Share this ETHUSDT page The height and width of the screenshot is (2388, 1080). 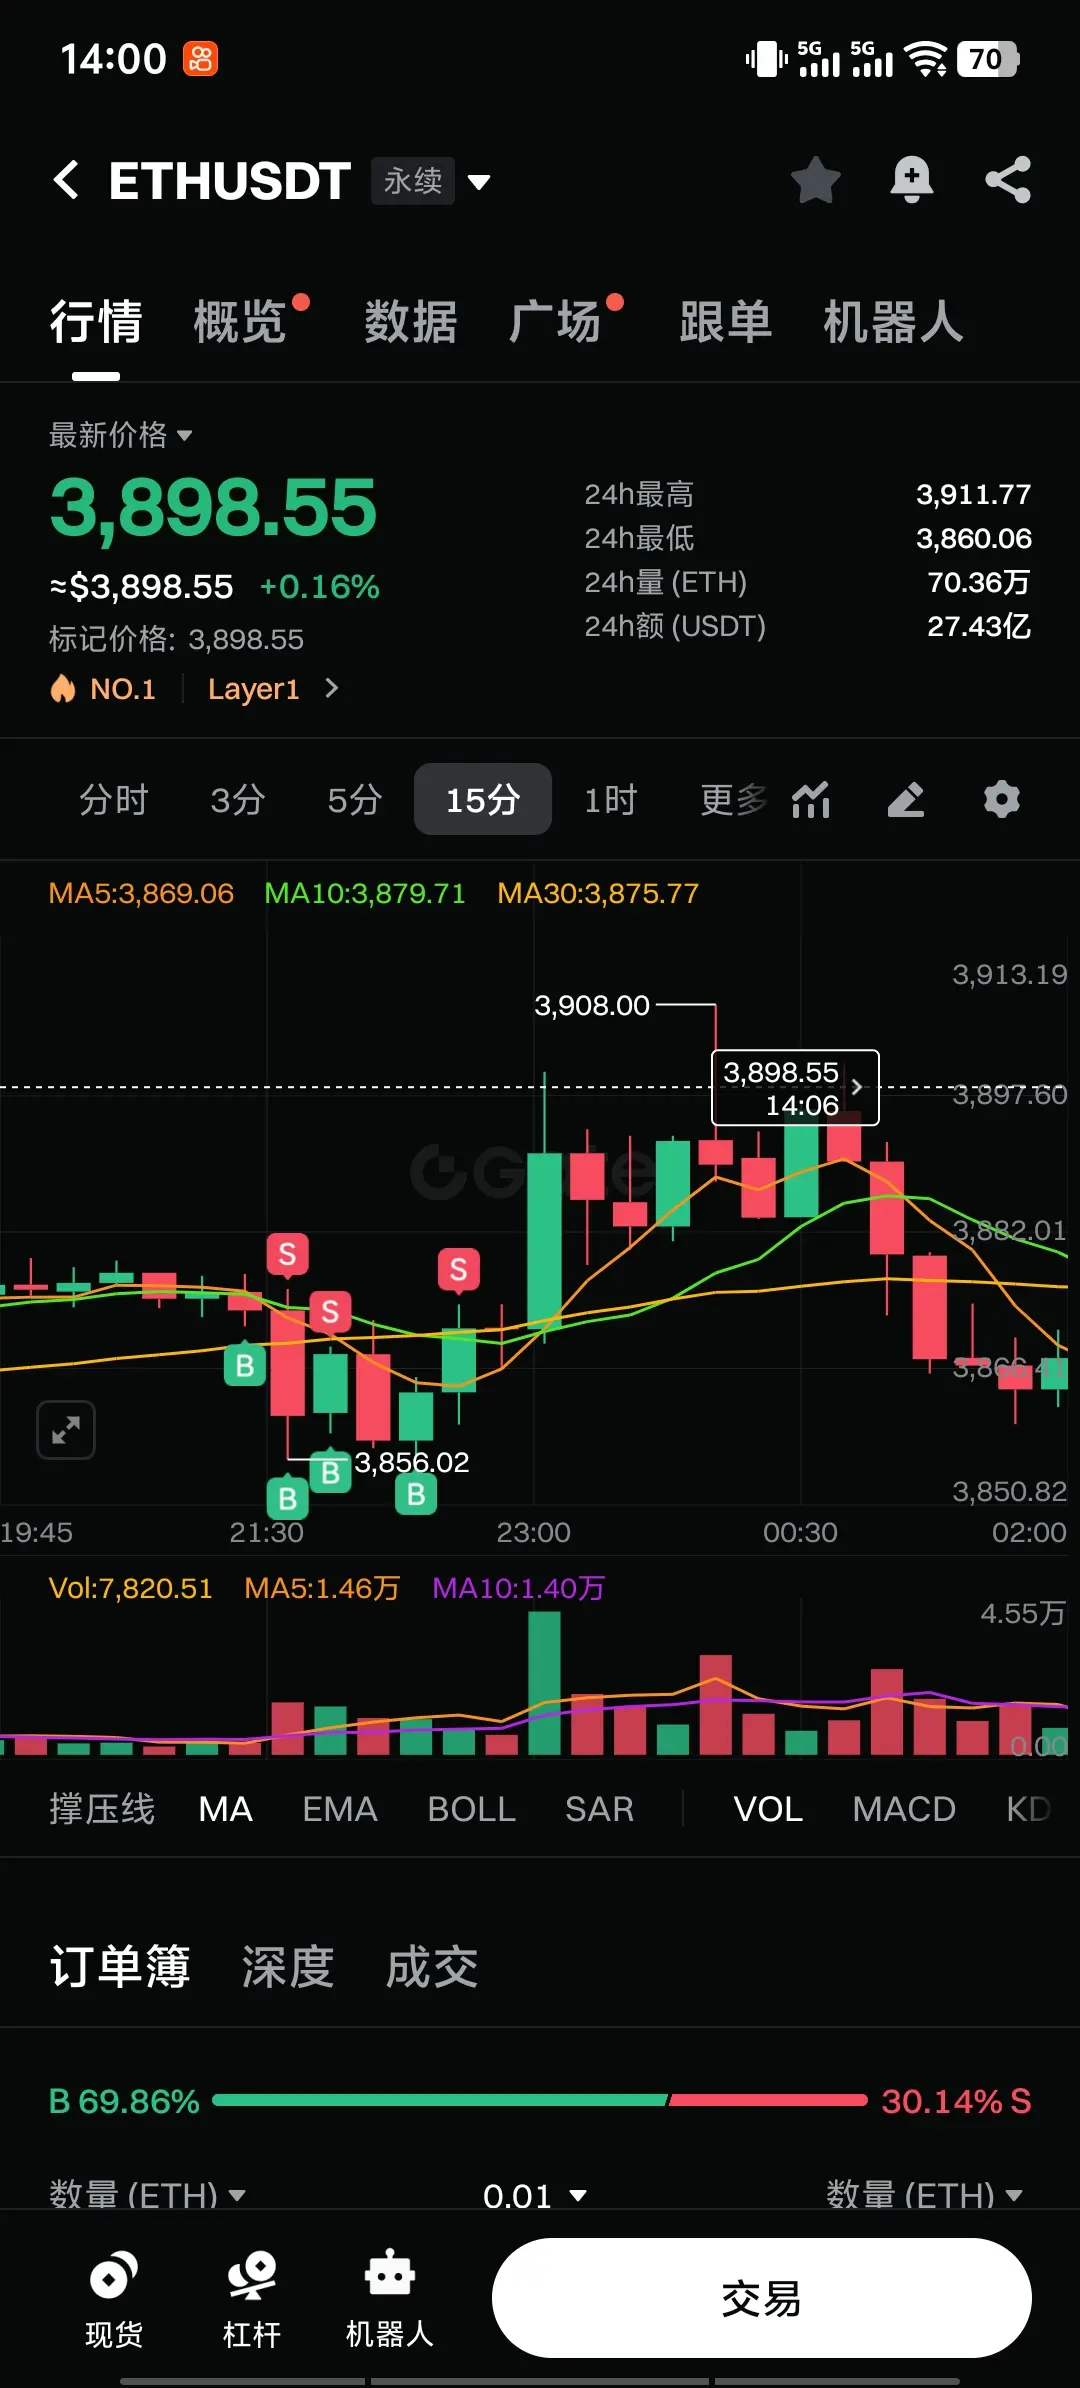pos(1008,180)
